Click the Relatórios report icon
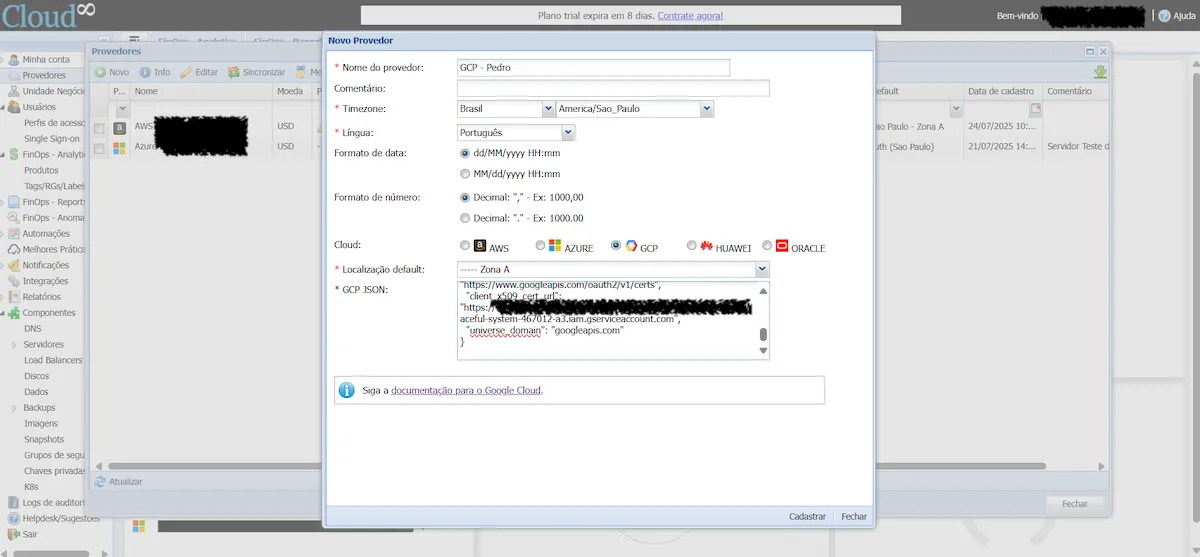Viewport: 1200px width, 557px height. (14, 297)
